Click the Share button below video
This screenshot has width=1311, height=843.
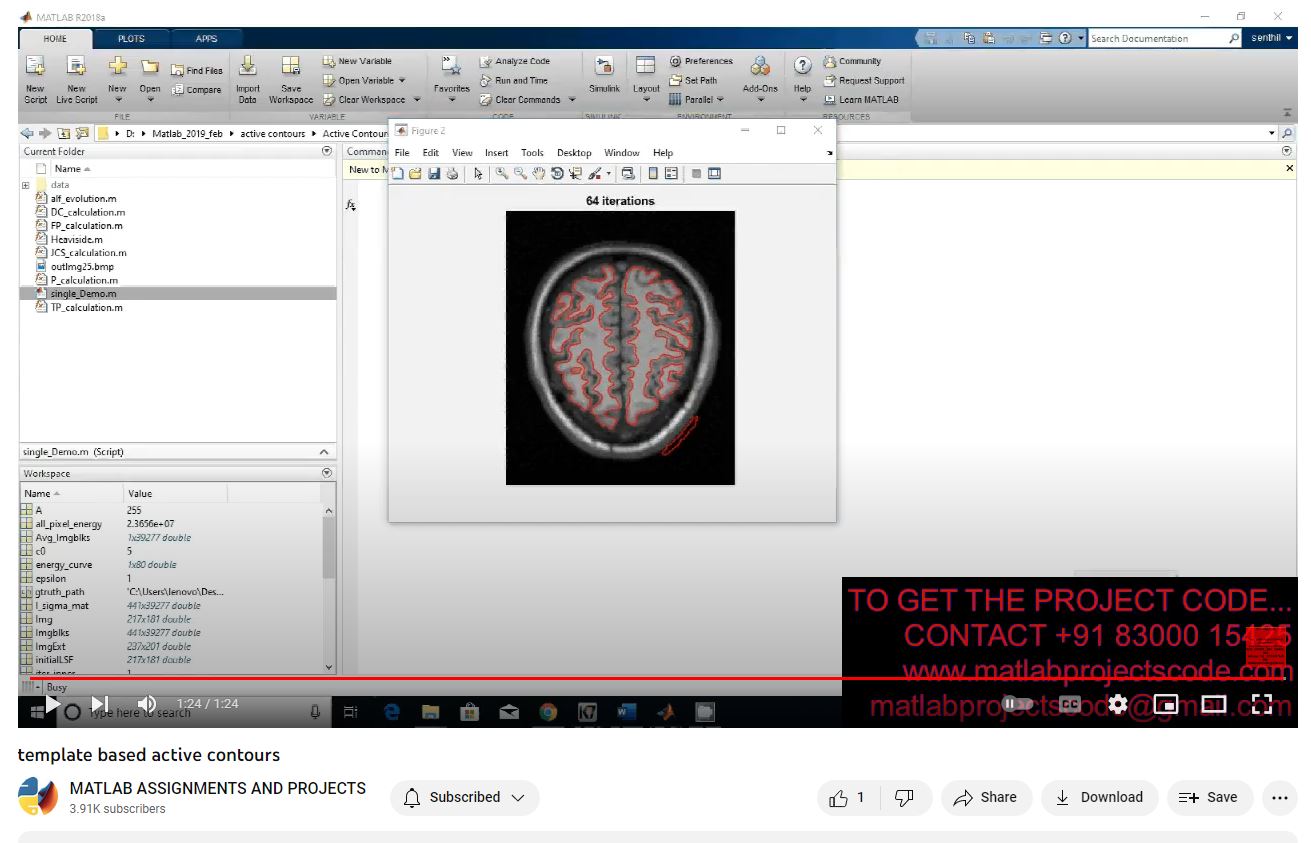pyautogui.click(x=986, y=798)
